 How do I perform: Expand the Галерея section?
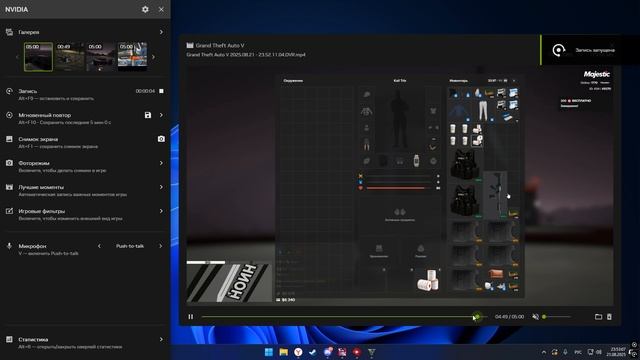(161, 32)
